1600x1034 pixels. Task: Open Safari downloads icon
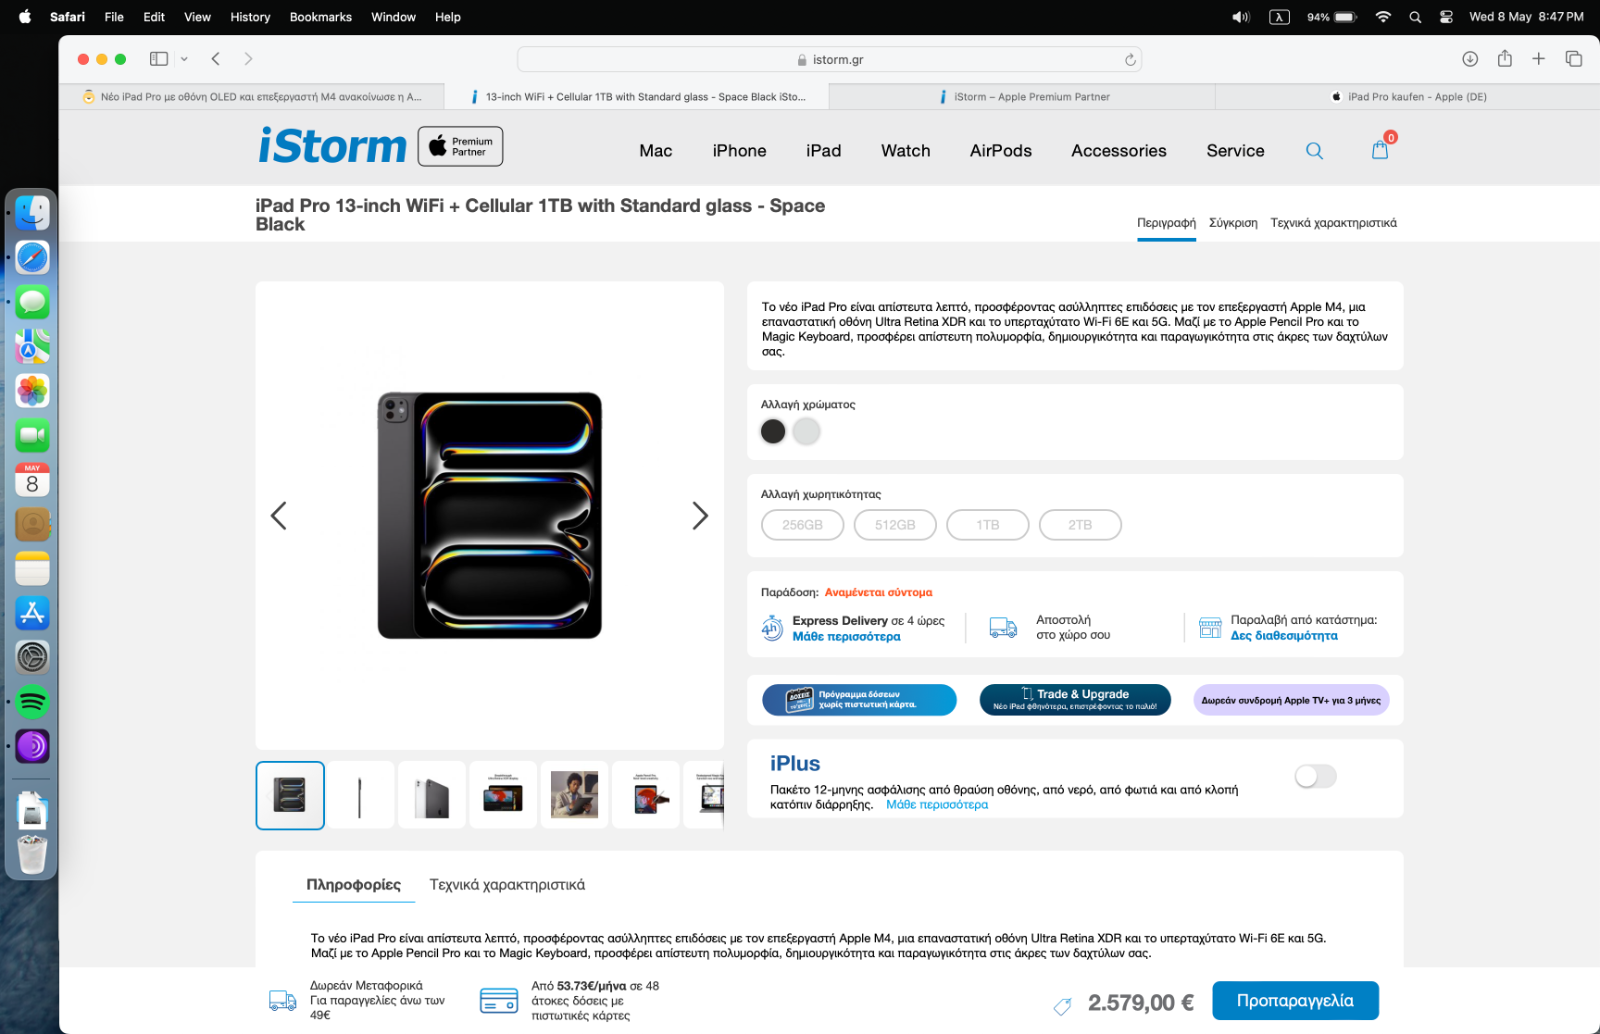point(1470,59)
